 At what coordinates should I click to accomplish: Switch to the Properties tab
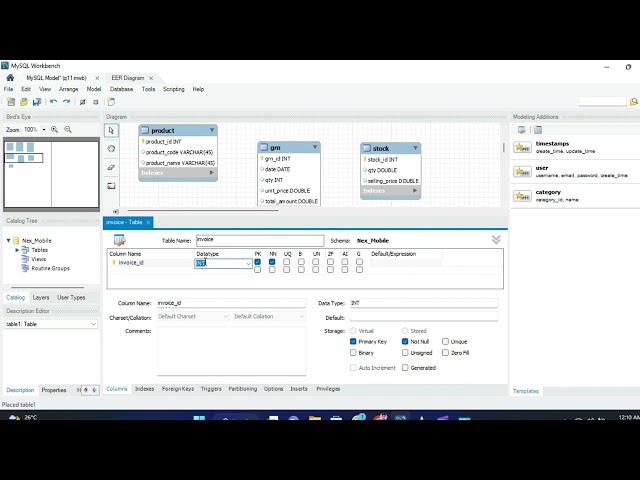(x=54, y=390)
